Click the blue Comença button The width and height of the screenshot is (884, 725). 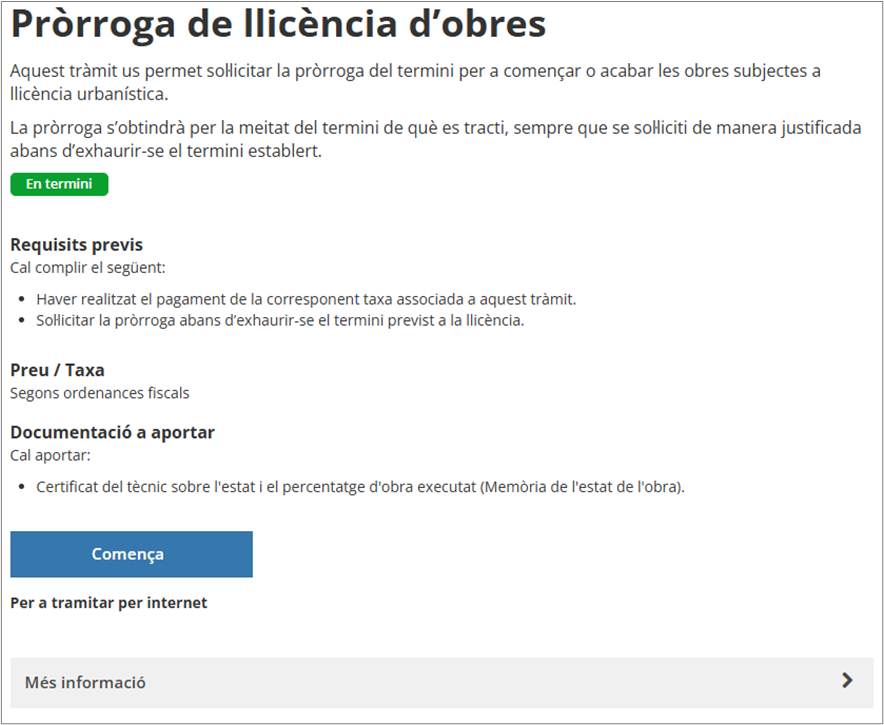click(131, 554)
